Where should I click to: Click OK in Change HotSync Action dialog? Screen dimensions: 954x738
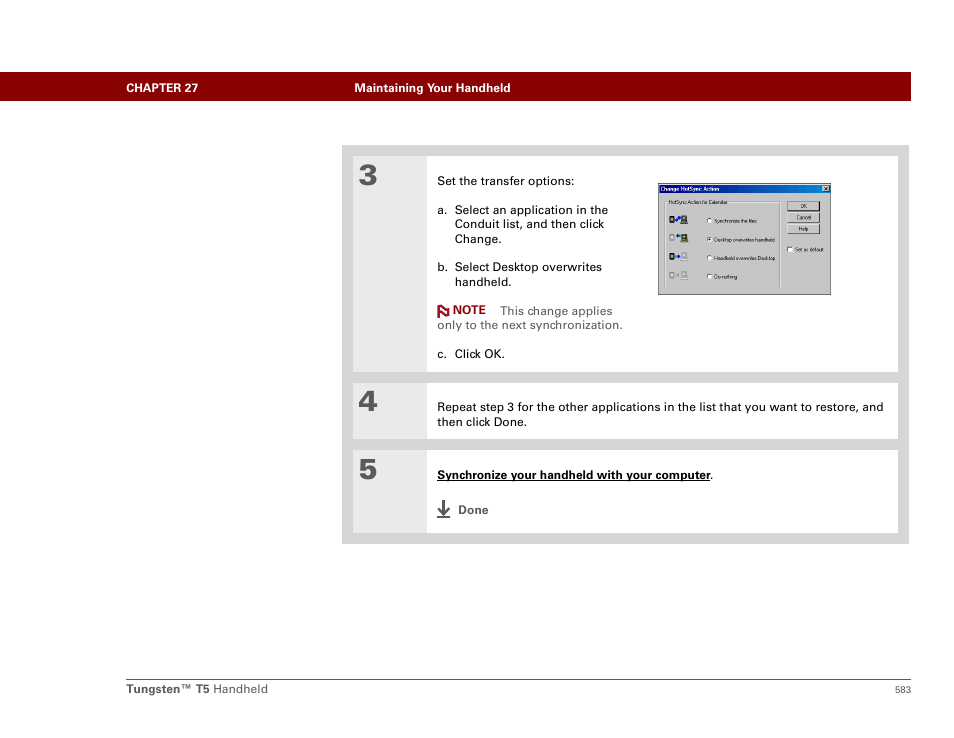click(803, 206)
